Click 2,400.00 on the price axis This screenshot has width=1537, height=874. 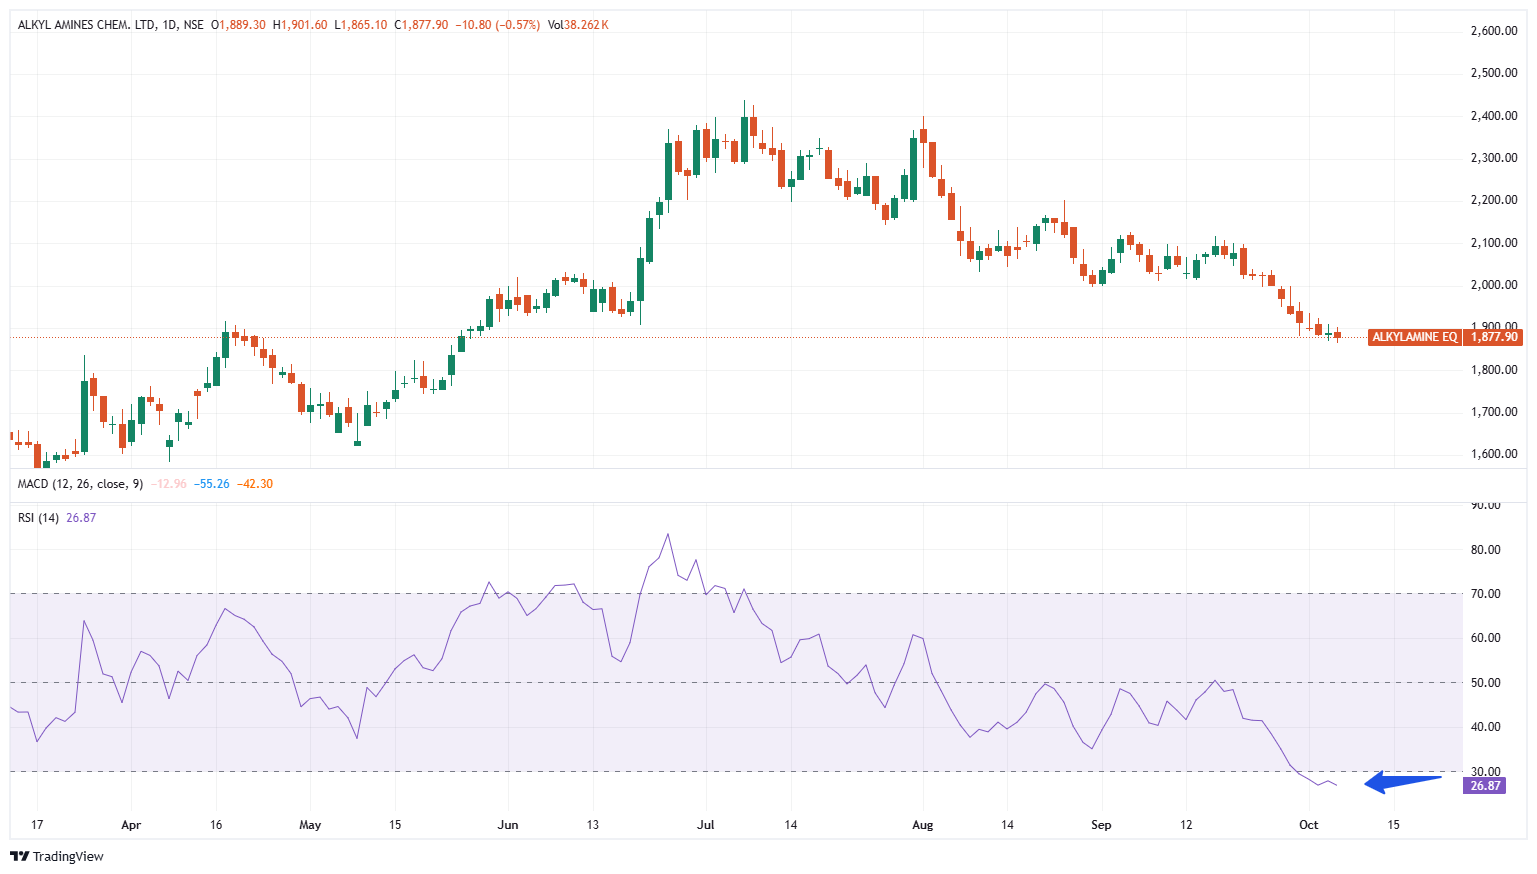click(x=1493, y=116)
